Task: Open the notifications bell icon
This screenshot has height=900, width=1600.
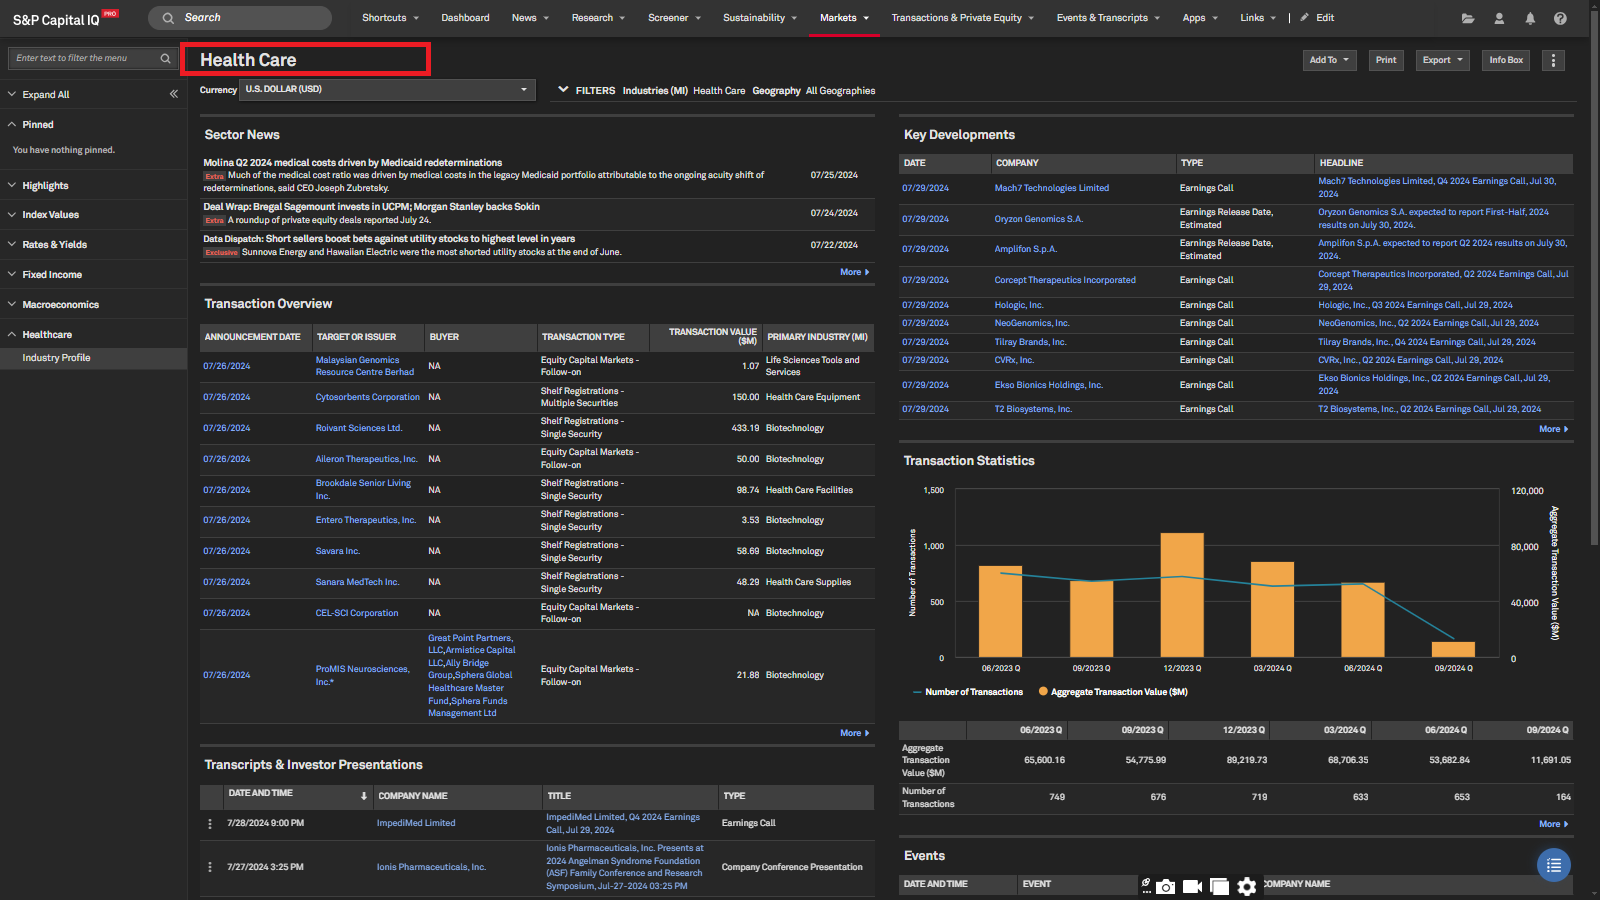Action: [1530, 18]
